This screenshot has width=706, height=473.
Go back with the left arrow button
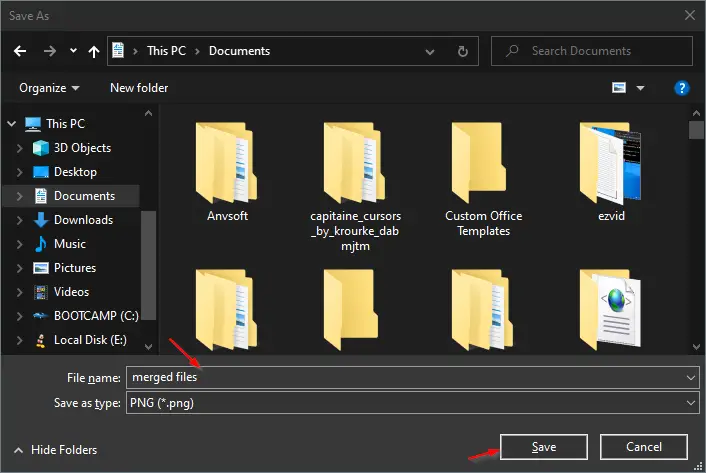pos(20,51)
